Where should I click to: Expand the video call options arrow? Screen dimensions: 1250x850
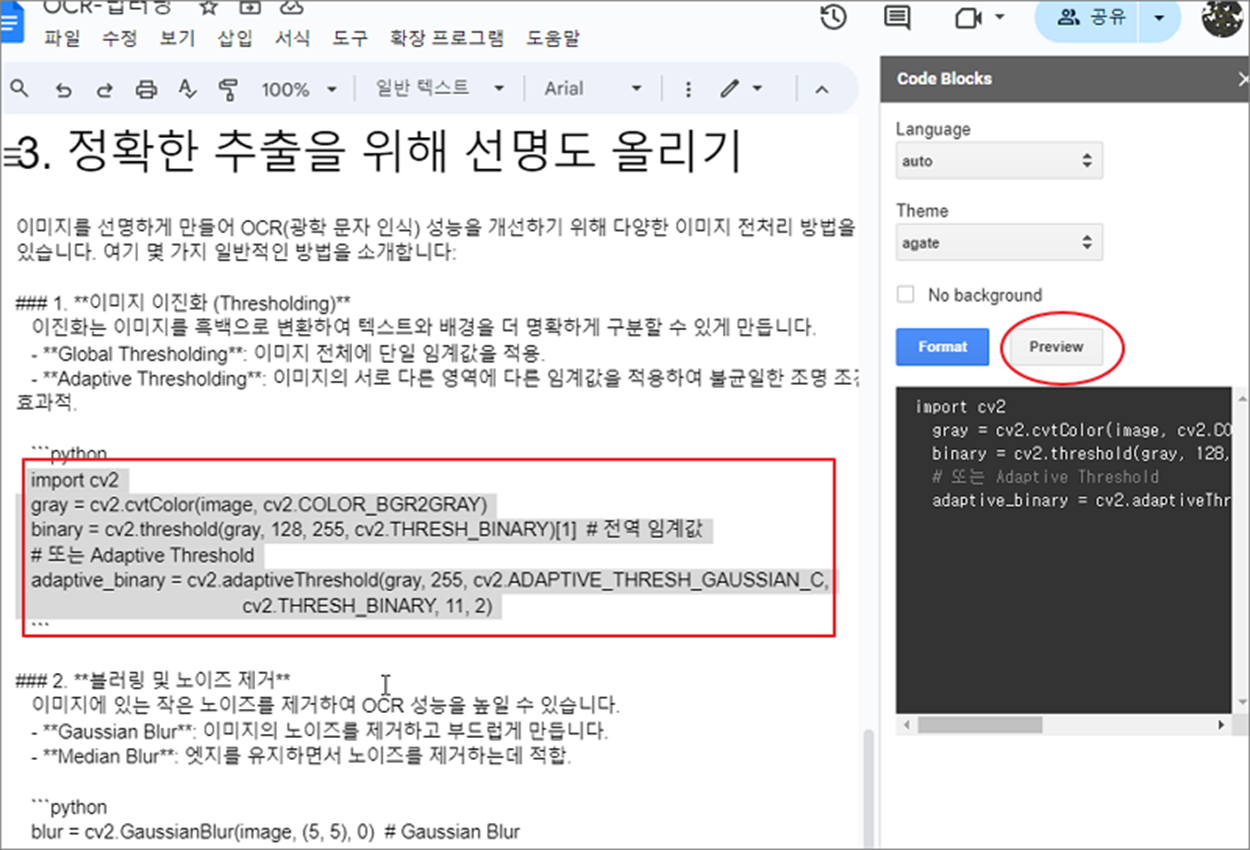999,18
